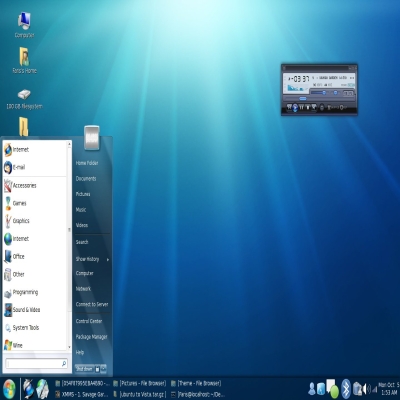Screen dimensions: 400x400
Task: Open Network from start menu
Action: 83,289
